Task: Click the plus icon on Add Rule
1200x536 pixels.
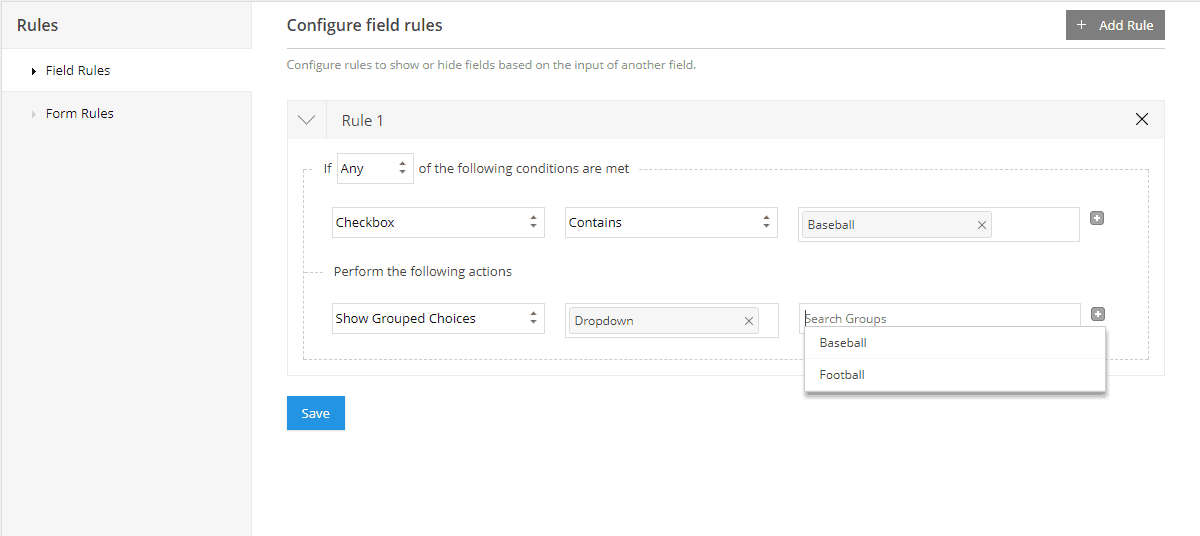Action: (1081, 25)
